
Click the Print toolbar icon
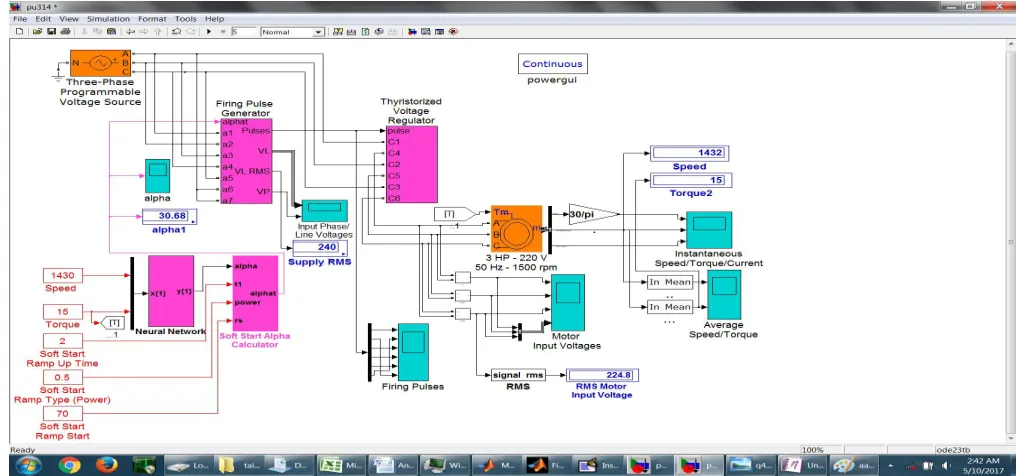click(64, 32)
